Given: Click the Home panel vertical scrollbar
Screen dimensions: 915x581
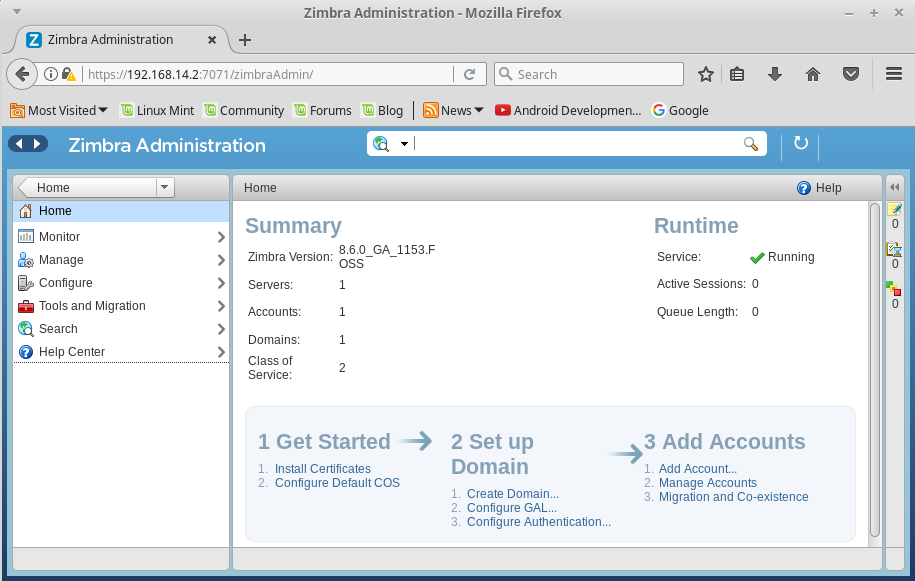Looking at the screenshot, I should (874, 370).
